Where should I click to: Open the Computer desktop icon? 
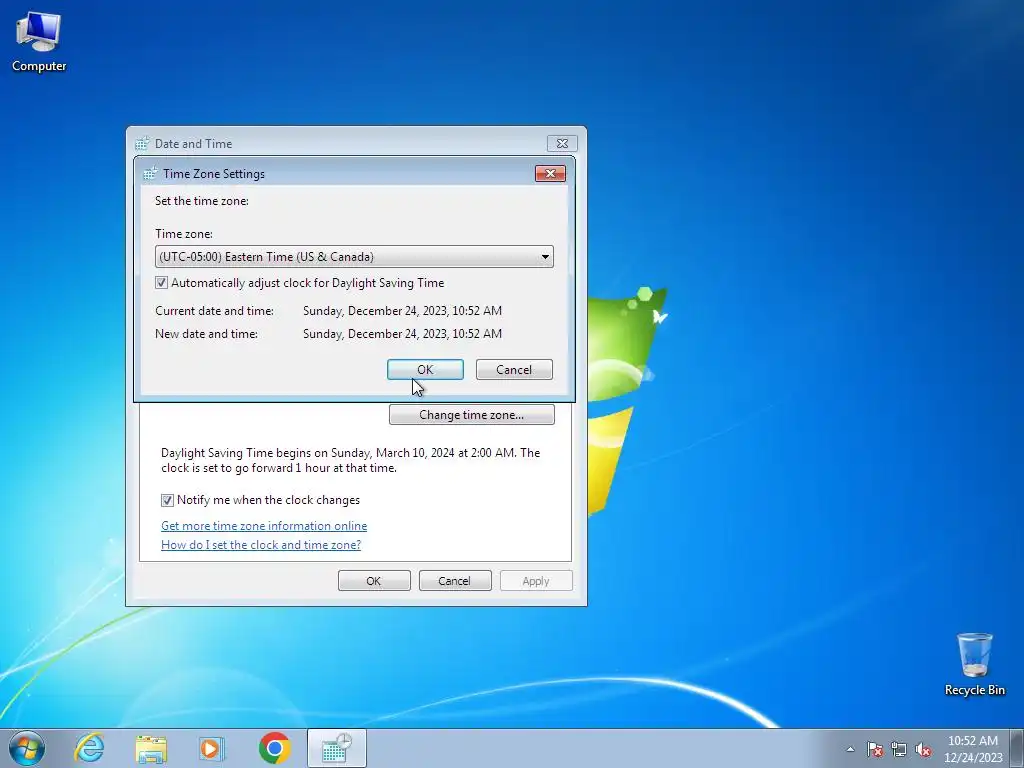(39, 42)
